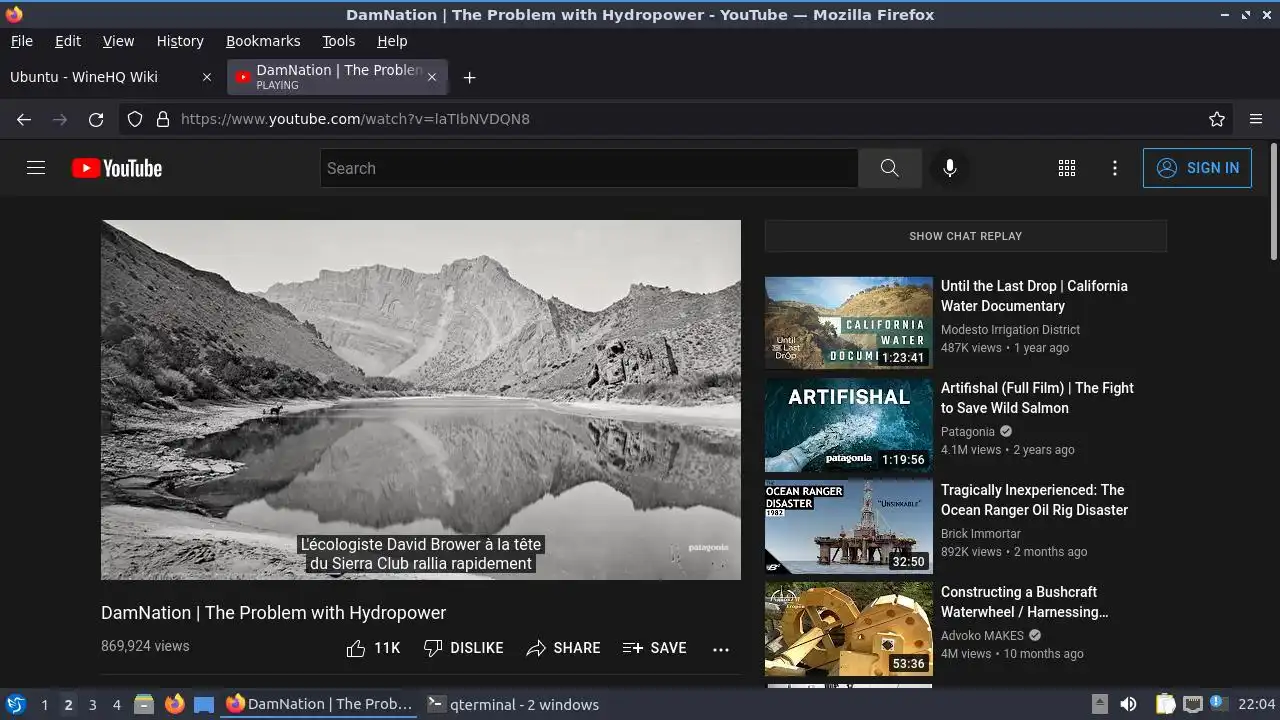Open the History menu
Image resolution: width=1280 pixels, height=720 pixels.
pyautogui.click(x=180, y=41)
